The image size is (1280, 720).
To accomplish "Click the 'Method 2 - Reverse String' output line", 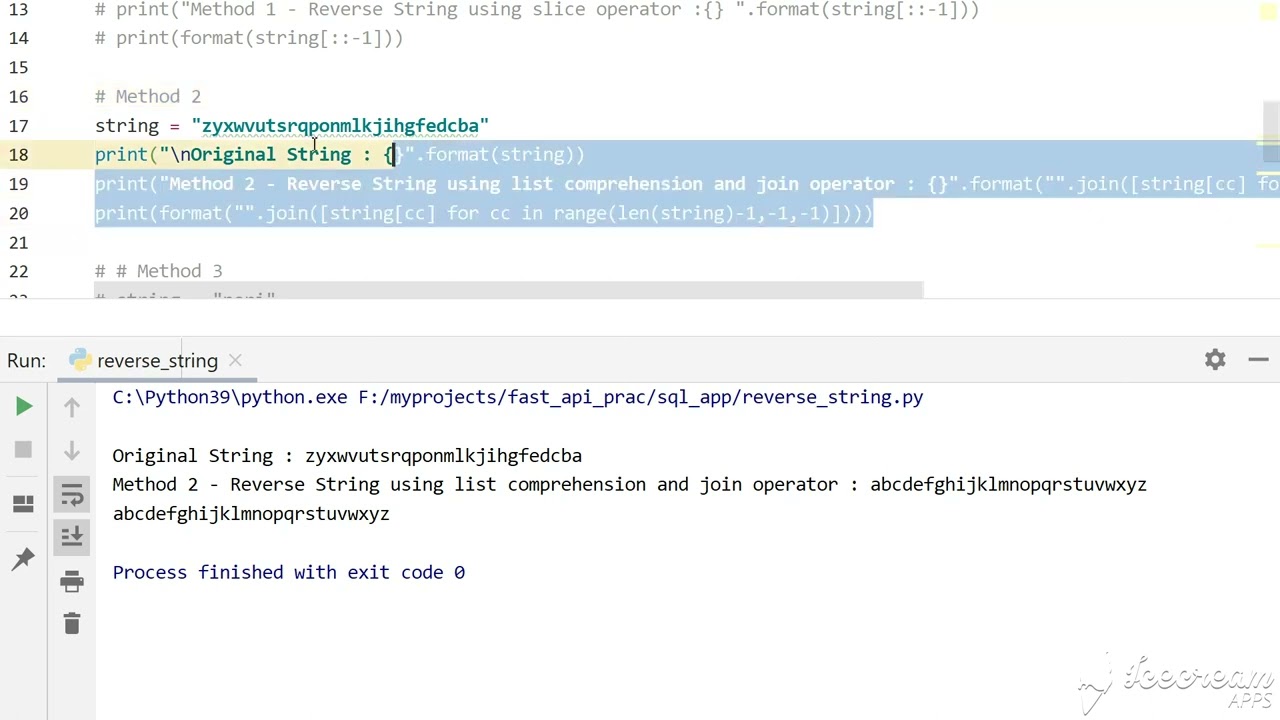I will click(x=630, y=485).
